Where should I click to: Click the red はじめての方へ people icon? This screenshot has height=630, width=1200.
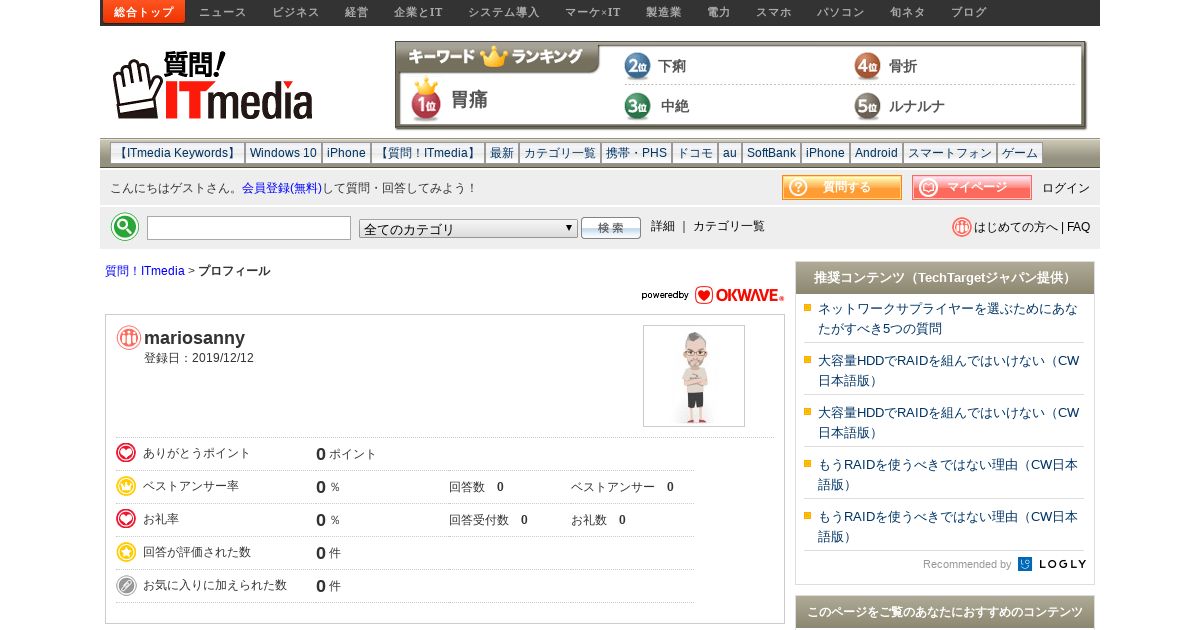[961, 227]
